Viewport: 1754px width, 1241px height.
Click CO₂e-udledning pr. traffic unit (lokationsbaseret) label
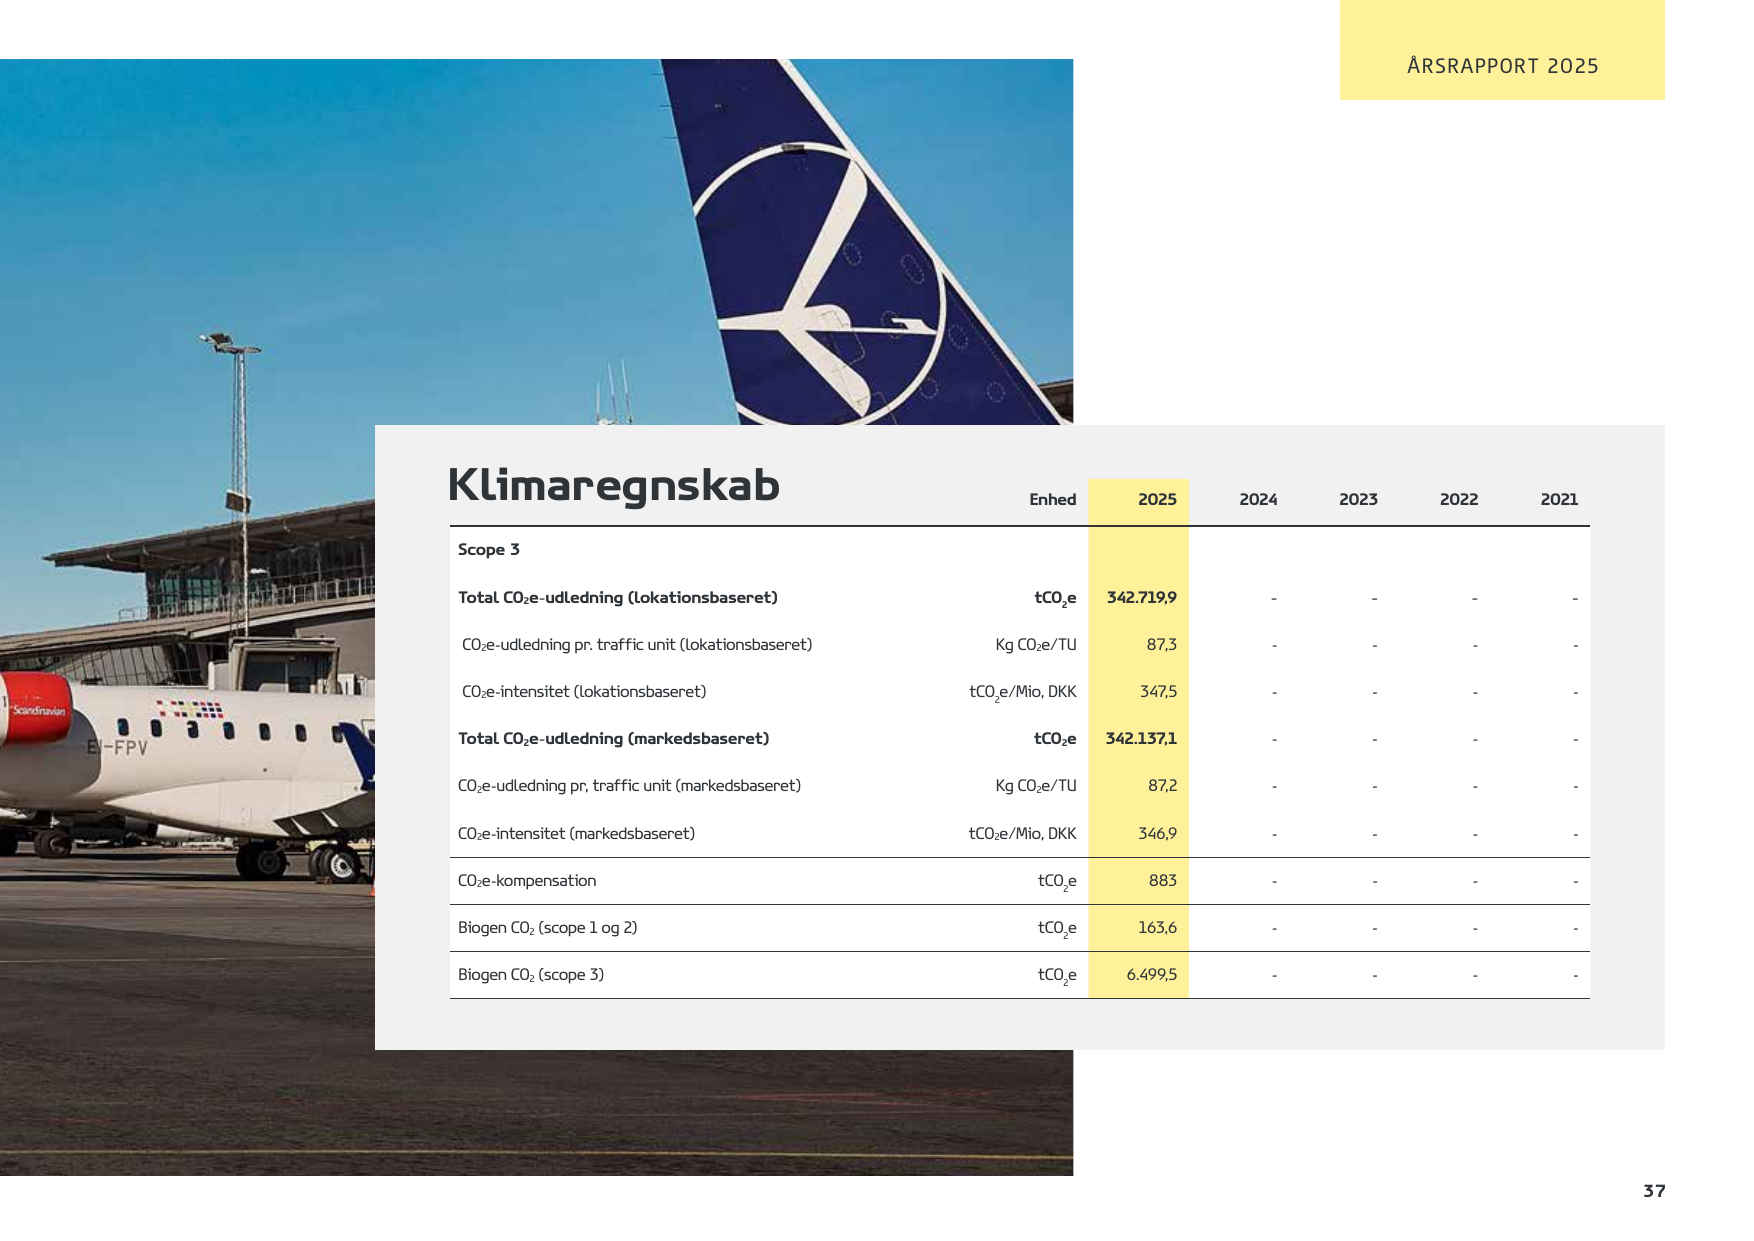point(637,645)
